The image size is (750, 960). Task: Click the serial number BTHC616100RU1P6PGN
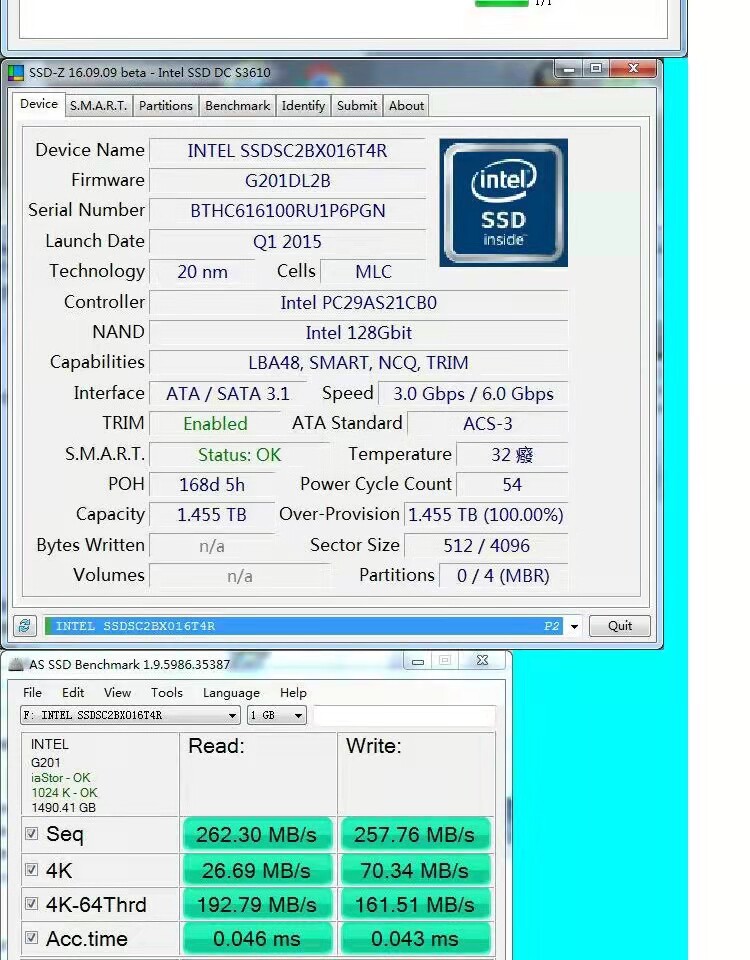(x=287, y=211)
